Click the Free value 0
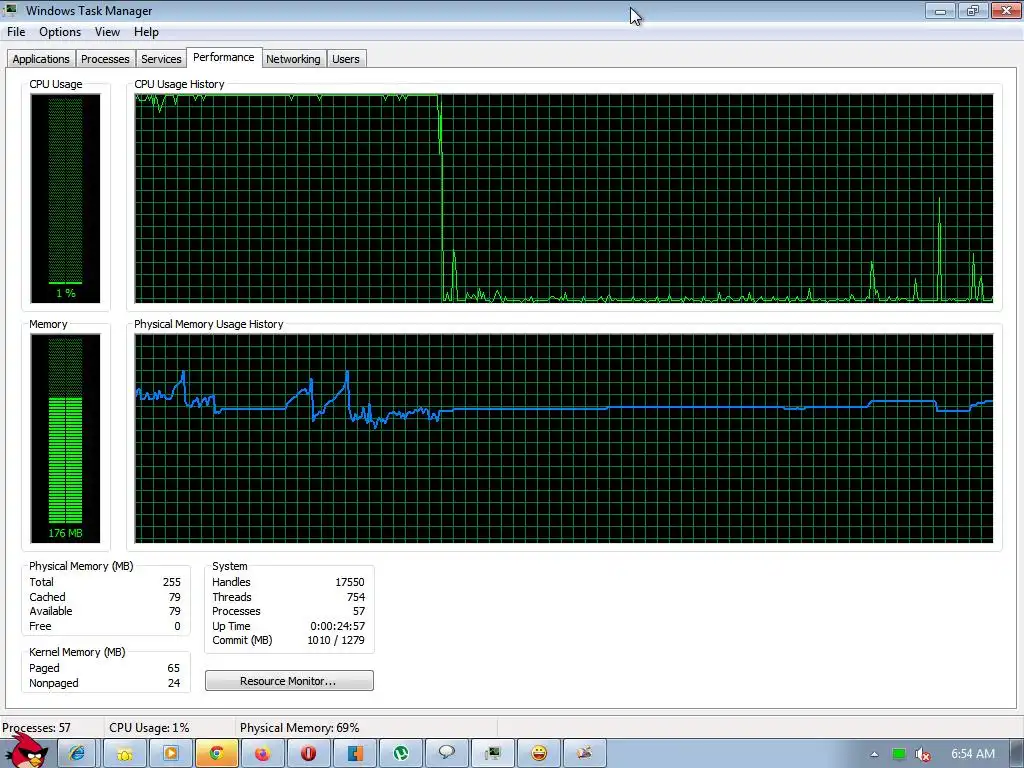The height and width of the screenshot is (768, 1024). pyautogui.click(x=177, y=626)
